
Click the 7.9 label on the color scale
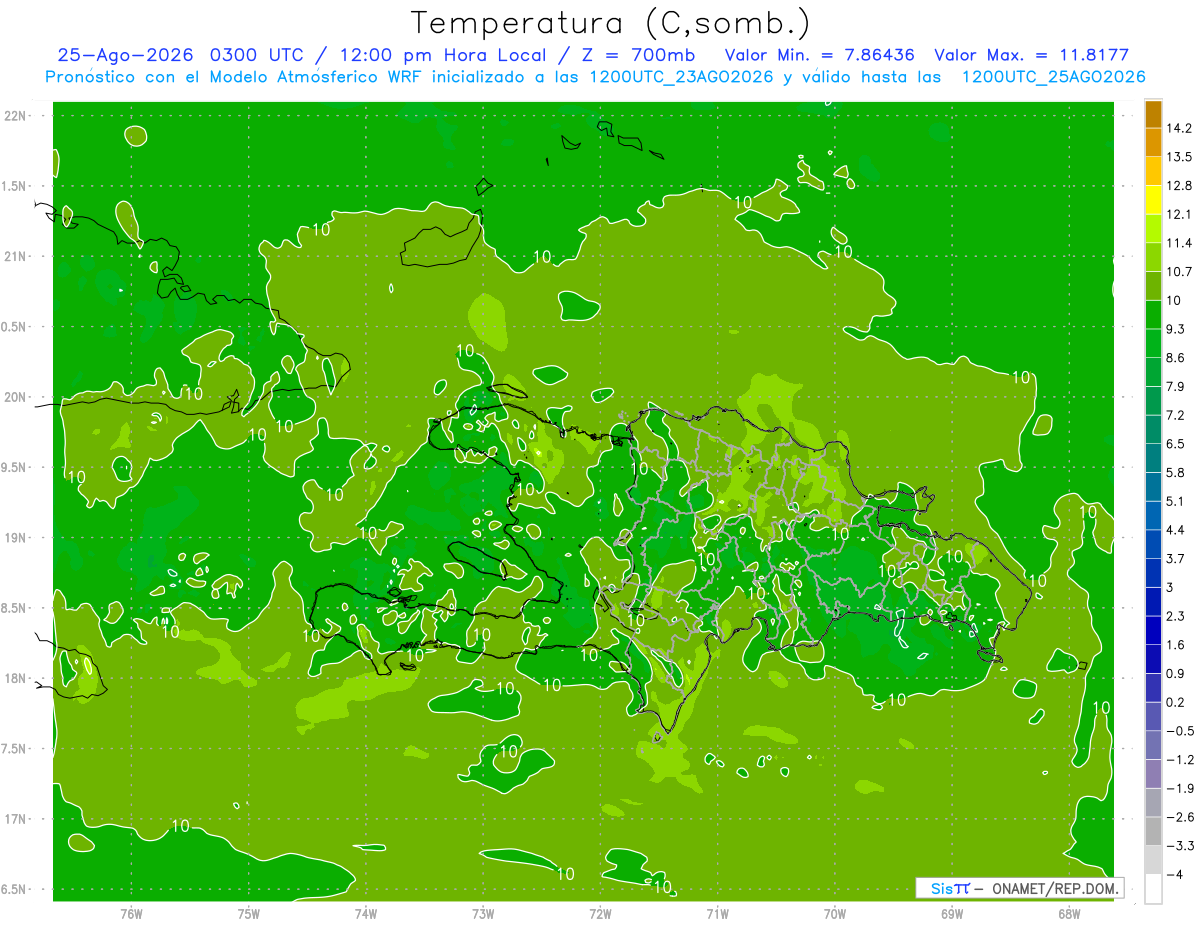pyautogui.click(x=1176, y=386)
